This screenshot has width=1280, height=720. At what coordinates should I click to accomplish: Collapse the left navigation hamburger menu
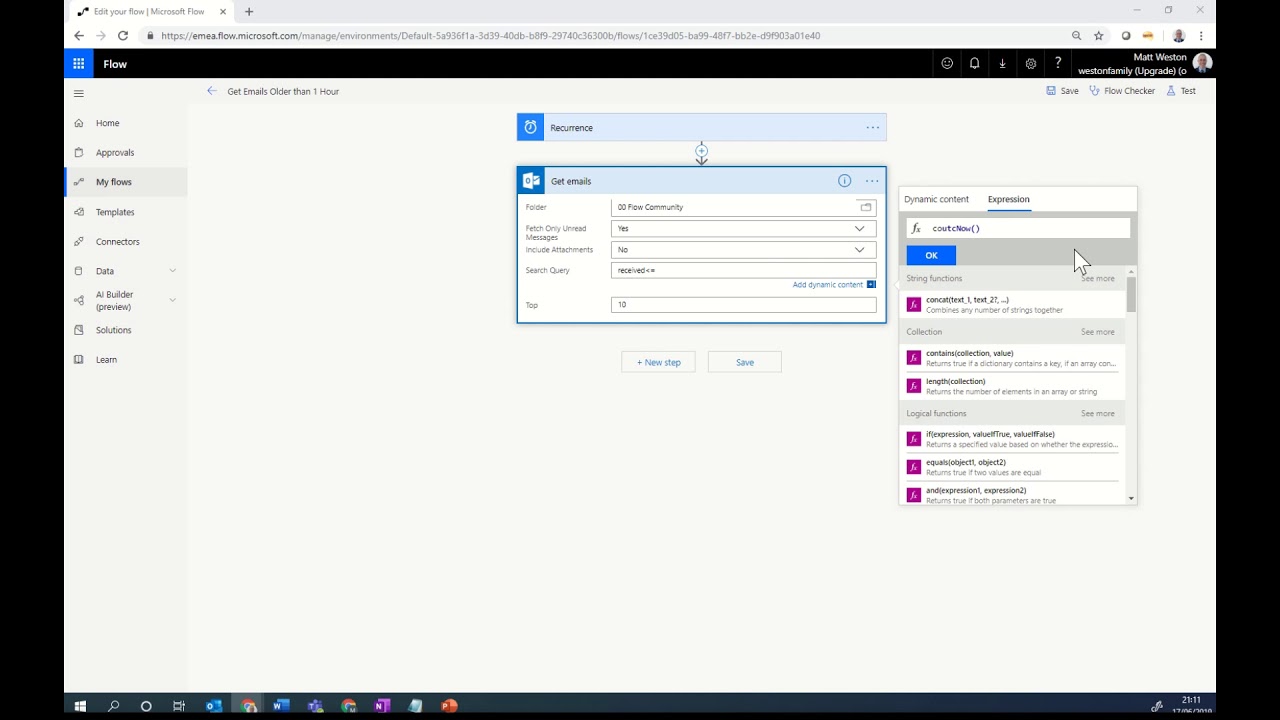[x=79, y=93]
